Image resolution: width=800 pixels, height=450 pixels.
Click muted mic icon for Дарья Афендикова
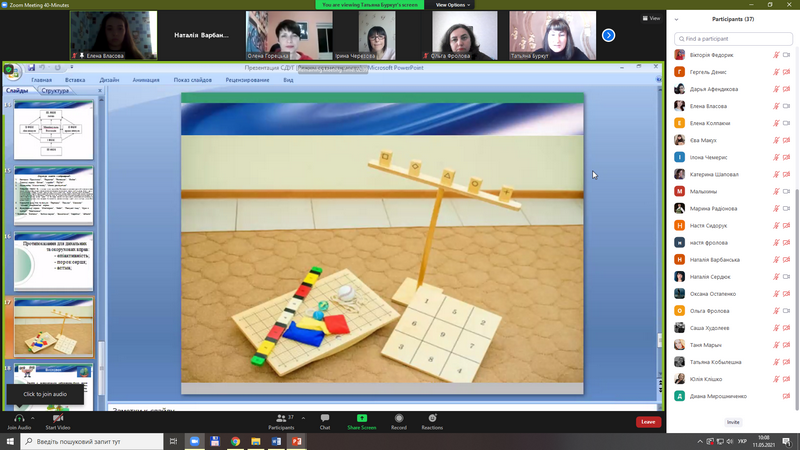[x=776, y=89]
